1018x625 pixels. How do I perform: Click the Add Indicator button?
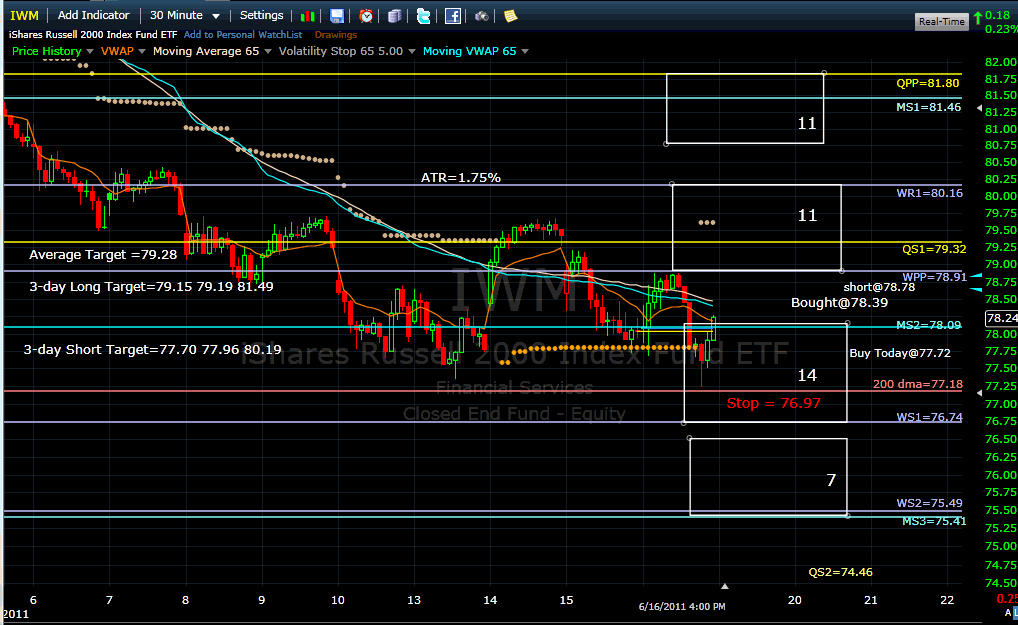pos(93,15)
